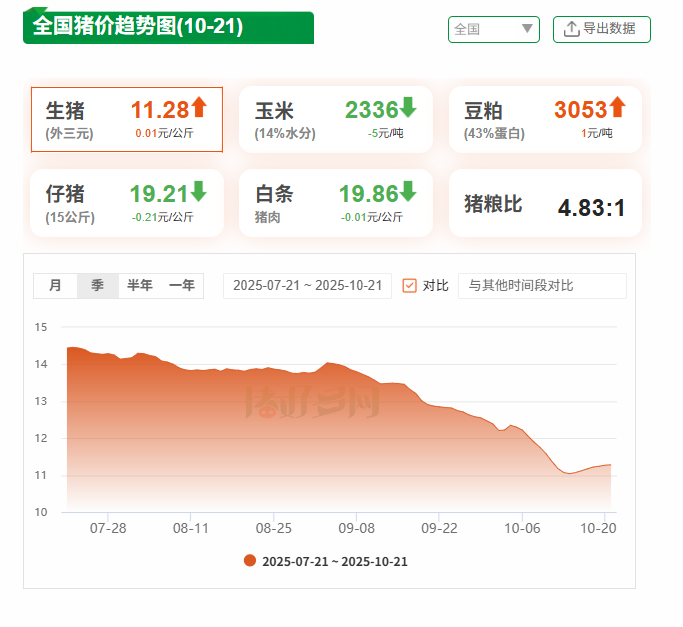This screenshot has height=627, width=683.
Task: Click the export data upload icon
Action: click(571, 29)
